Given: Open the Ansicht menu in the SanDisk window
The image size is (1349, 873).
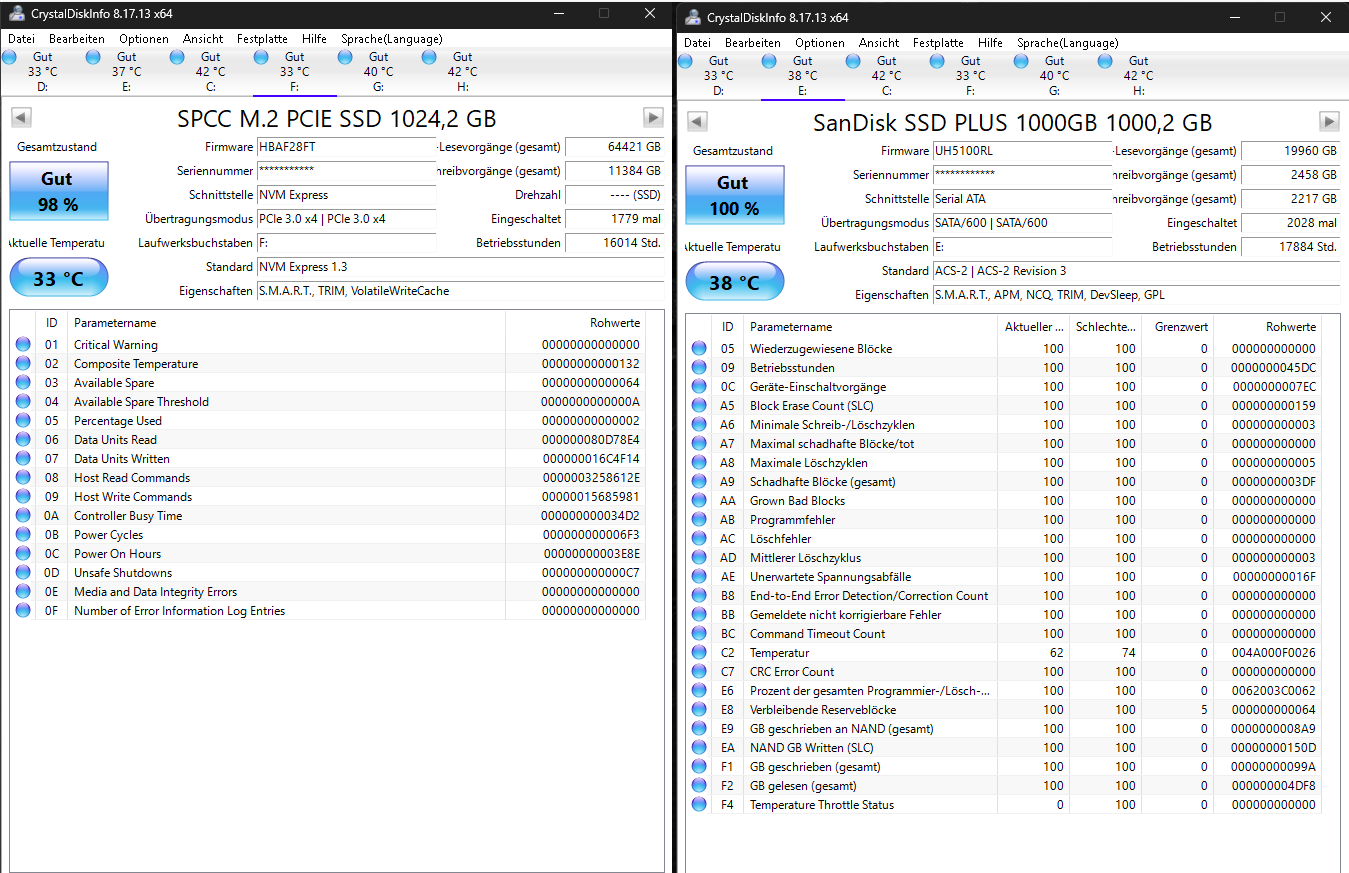Looking at the screenshot, I should click(x=879, y=43).
